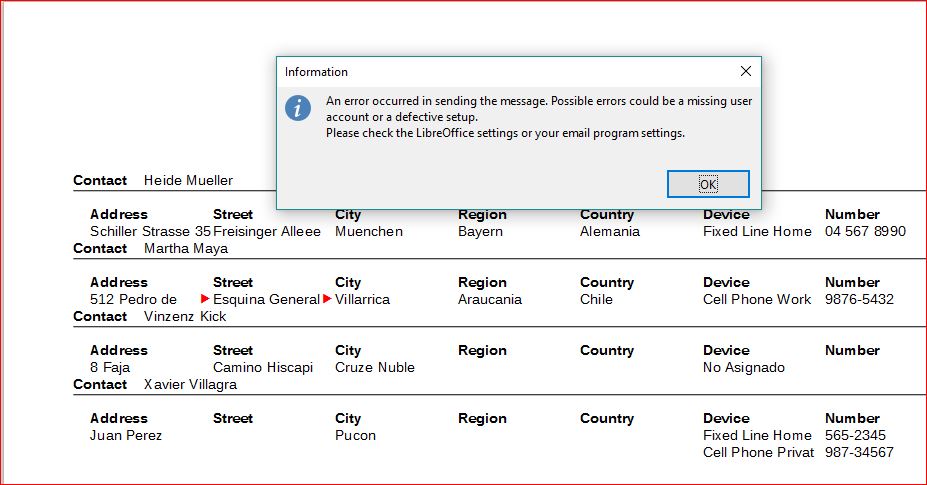This screenshot has height=485, width=927.
Task: Click the contact name Xavier Villagra
Action: 190,385
